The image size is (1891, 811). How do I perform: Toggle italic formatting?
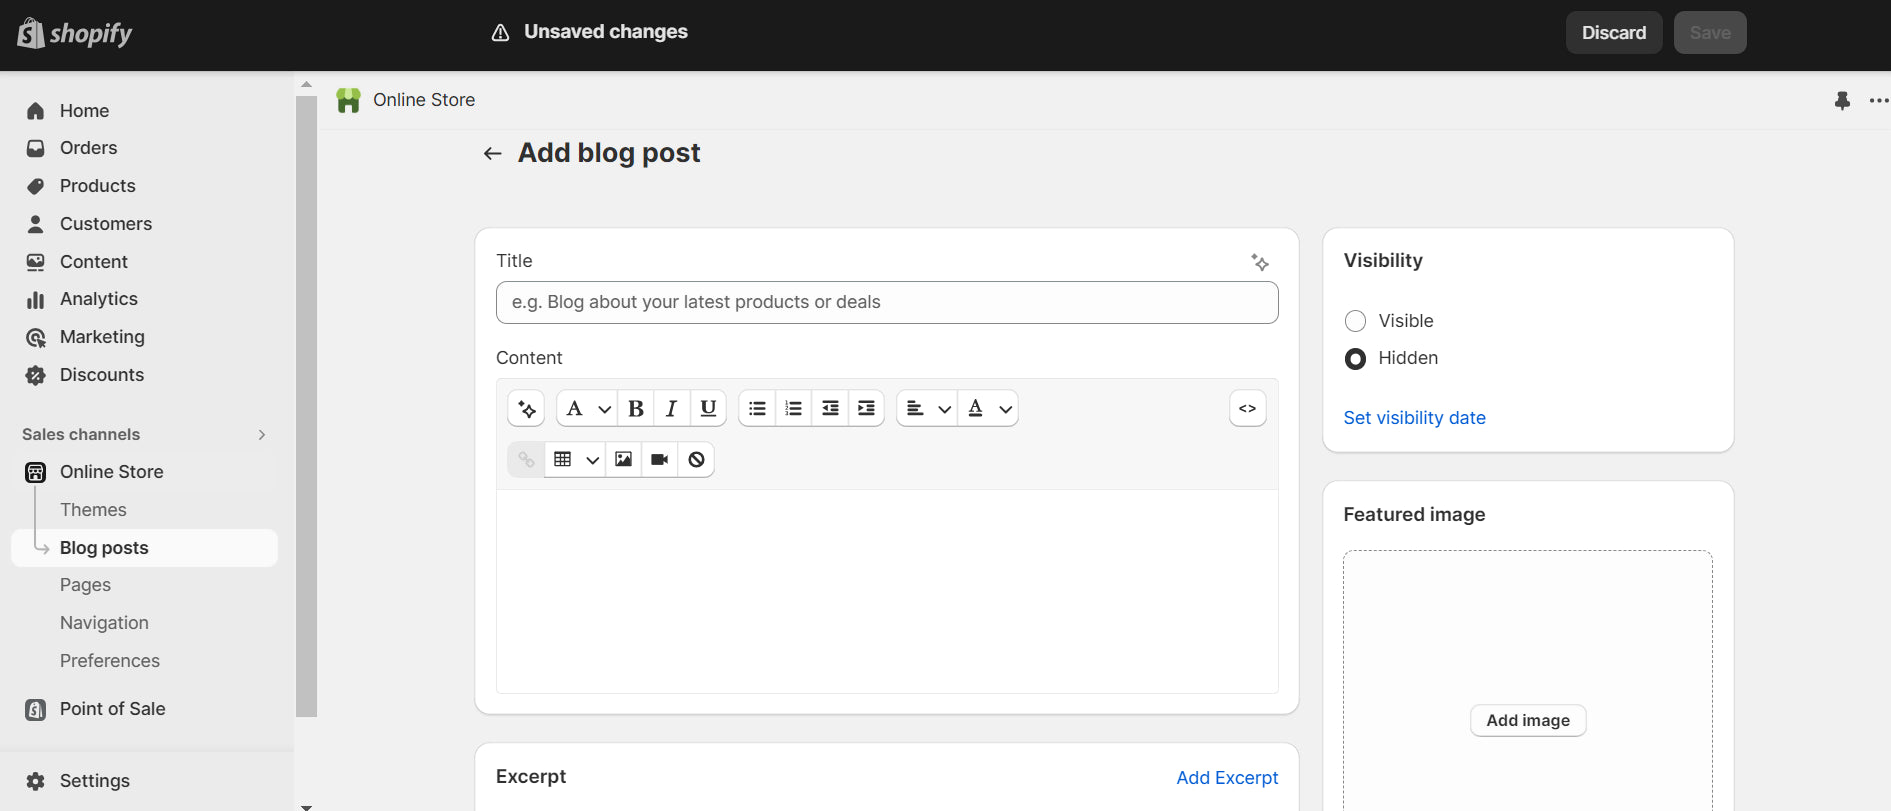coord(672,409)
